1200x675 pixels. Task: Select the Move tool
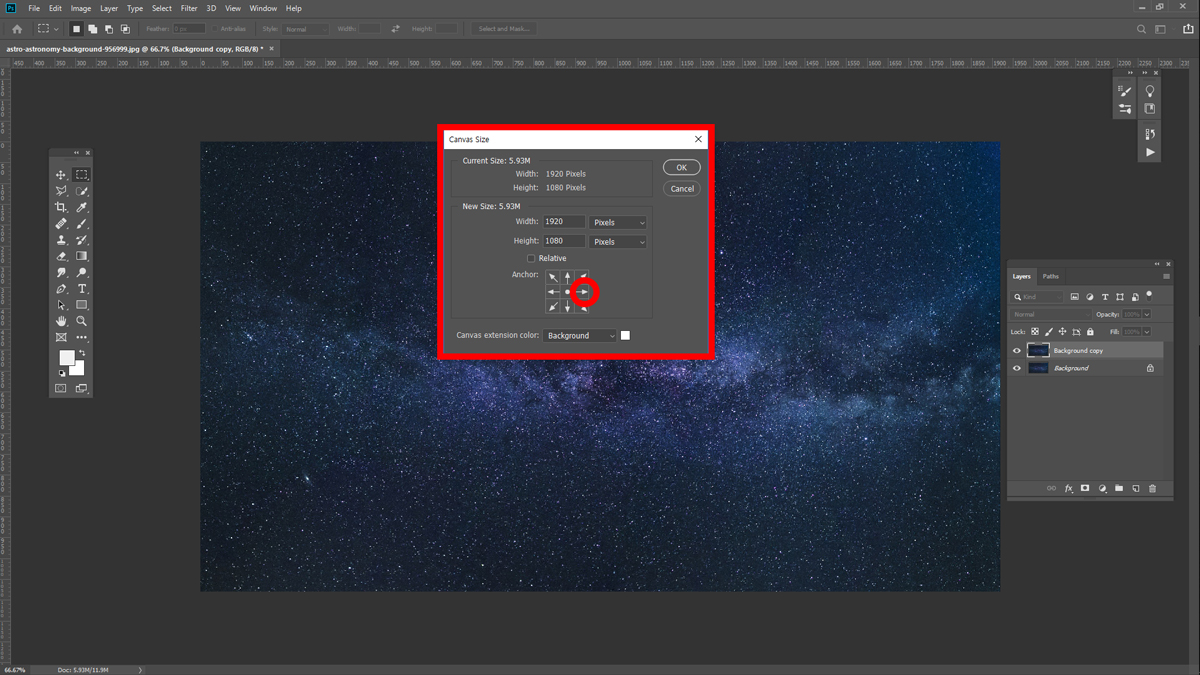(61, 175)
